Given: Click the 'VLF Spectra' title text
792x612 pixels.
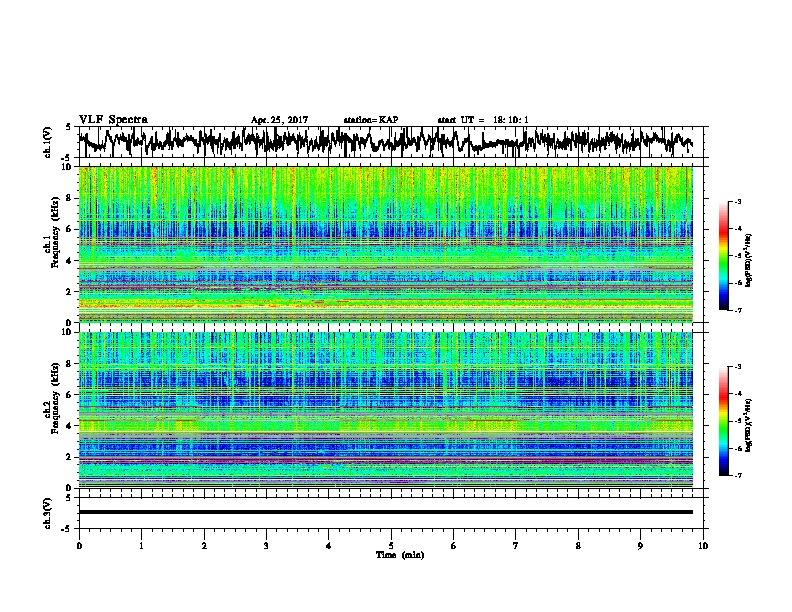Looking at the screenshot, I should [x=113, y=120].
